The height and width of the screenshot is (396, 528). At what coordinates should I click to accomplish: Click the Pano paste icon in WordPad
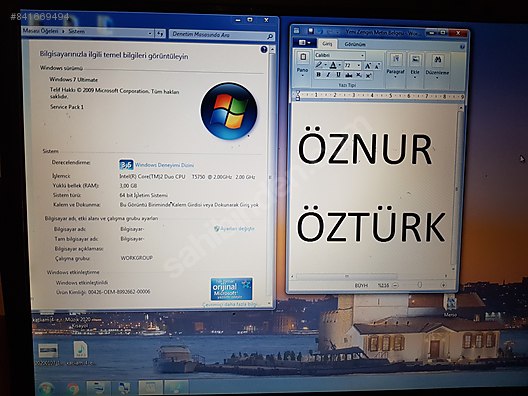click(303, 57)
